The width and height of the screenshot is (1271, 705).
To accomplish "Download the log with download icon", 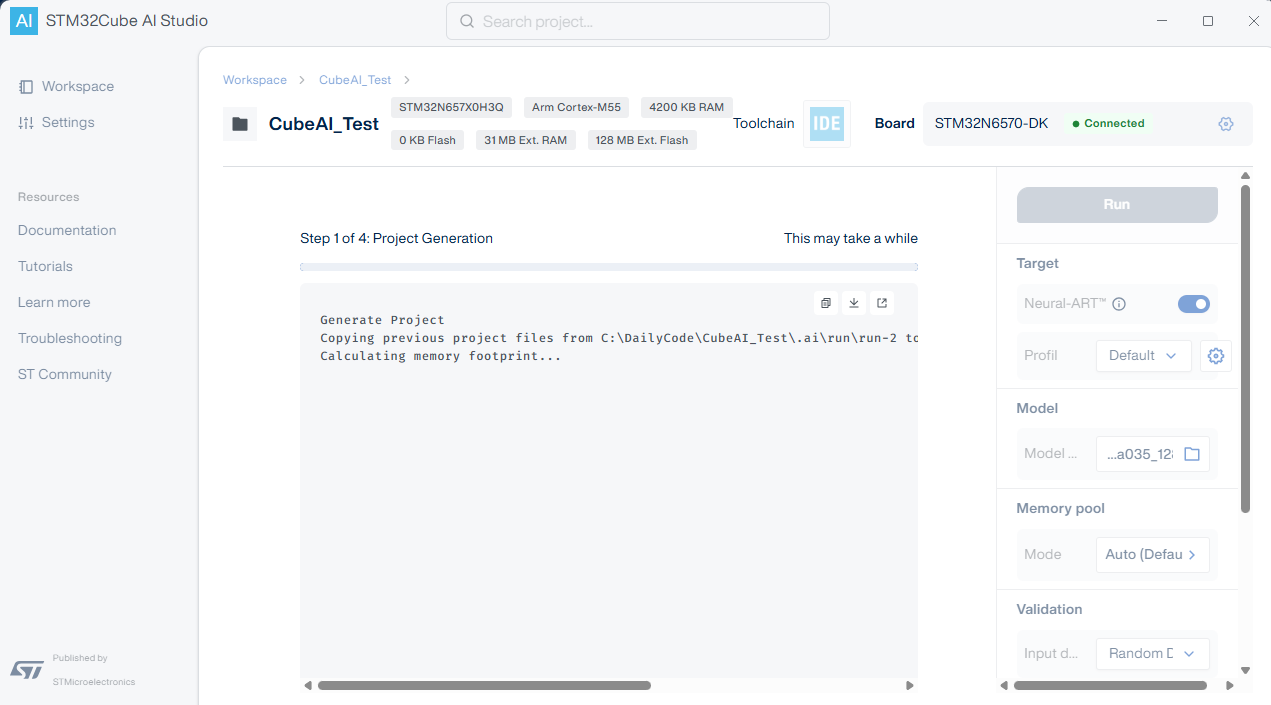I will click(x=854, y=303).
